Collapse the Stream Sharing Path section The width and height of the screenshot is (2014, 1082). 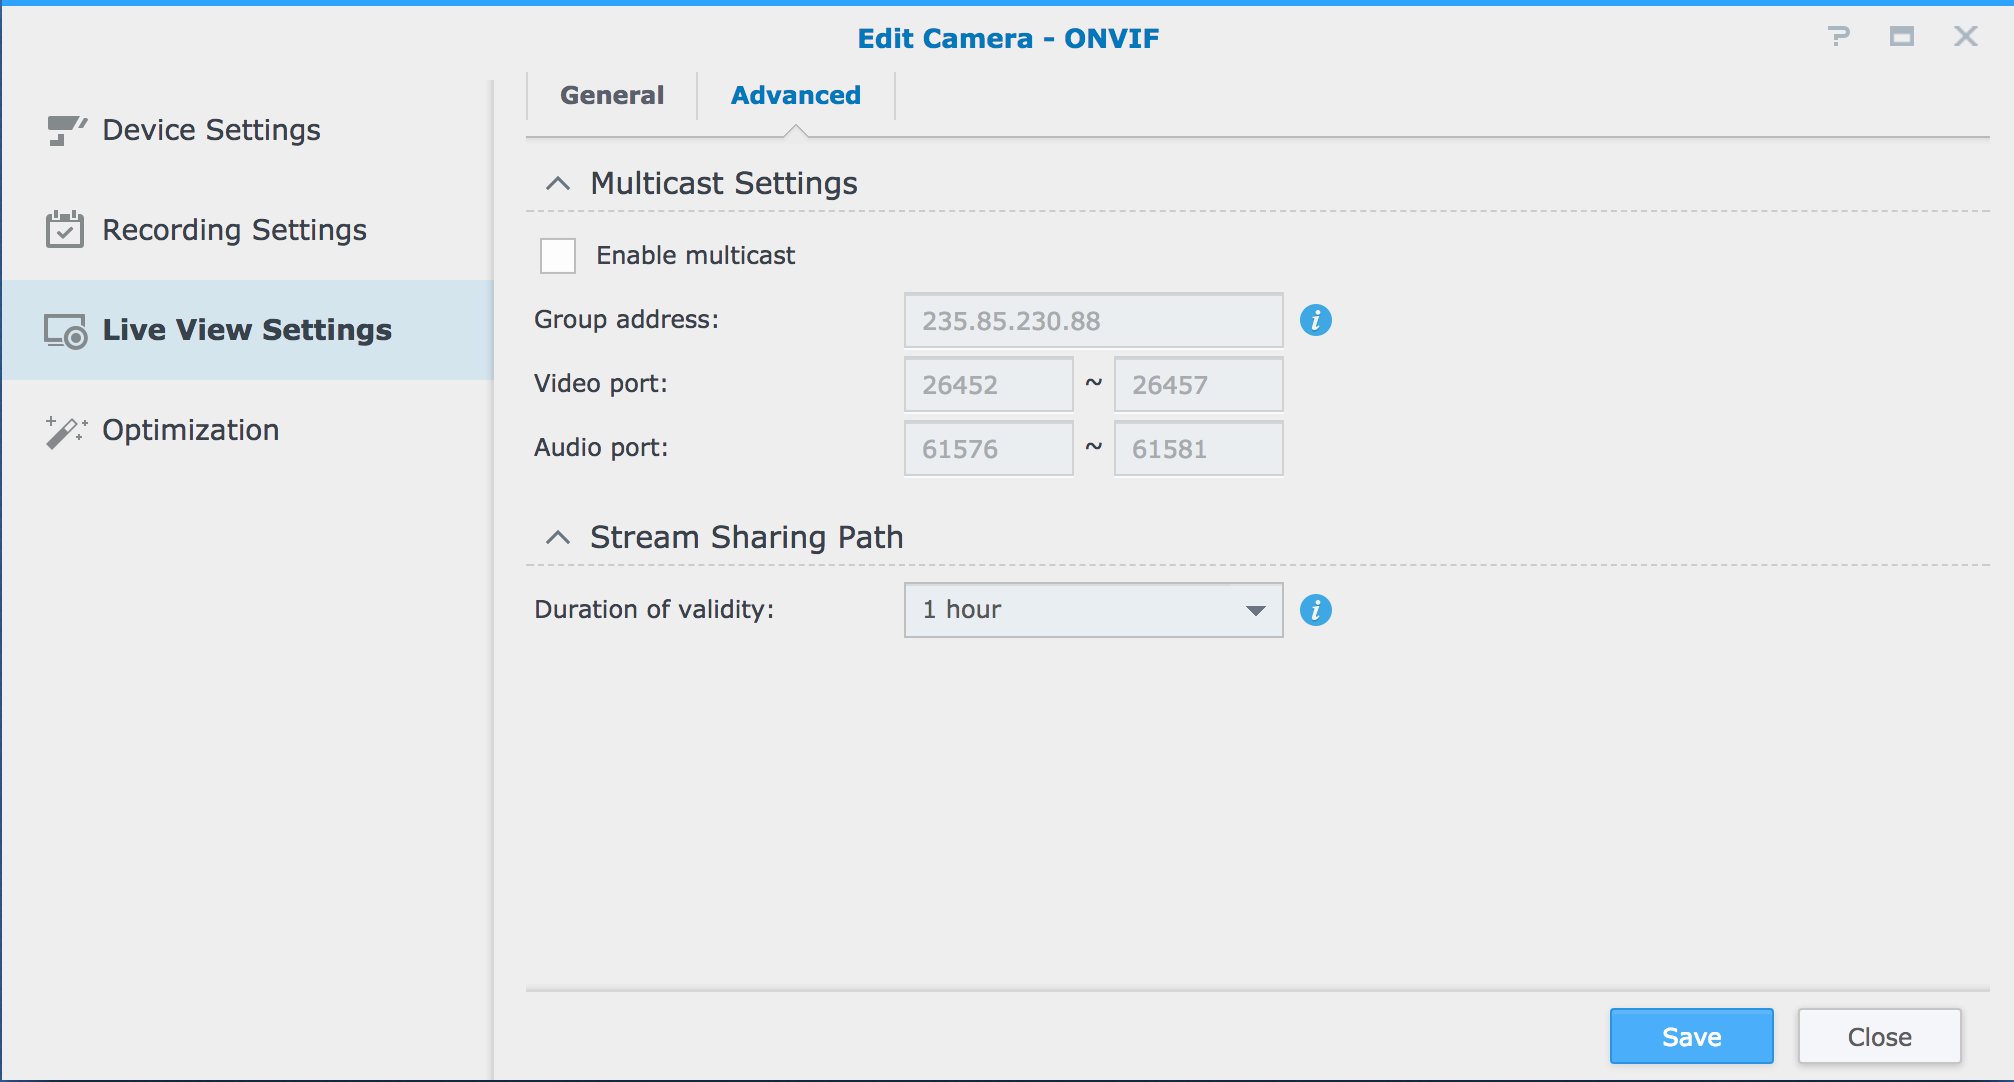[558, 538]
